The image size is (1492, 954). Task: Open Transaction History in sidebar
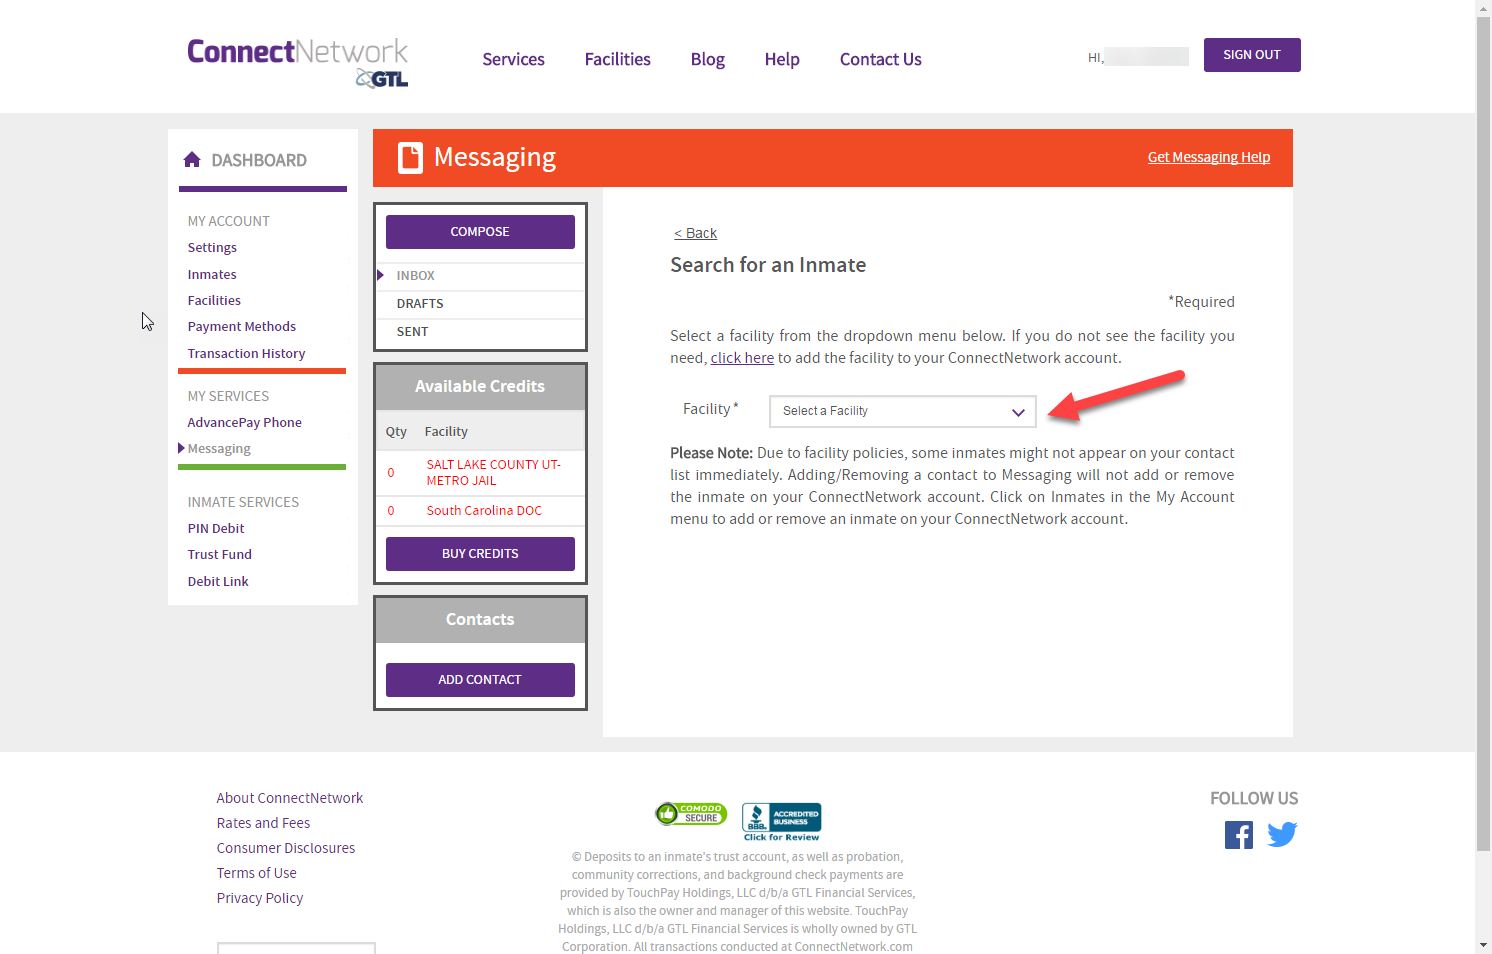tap(246, 354)
